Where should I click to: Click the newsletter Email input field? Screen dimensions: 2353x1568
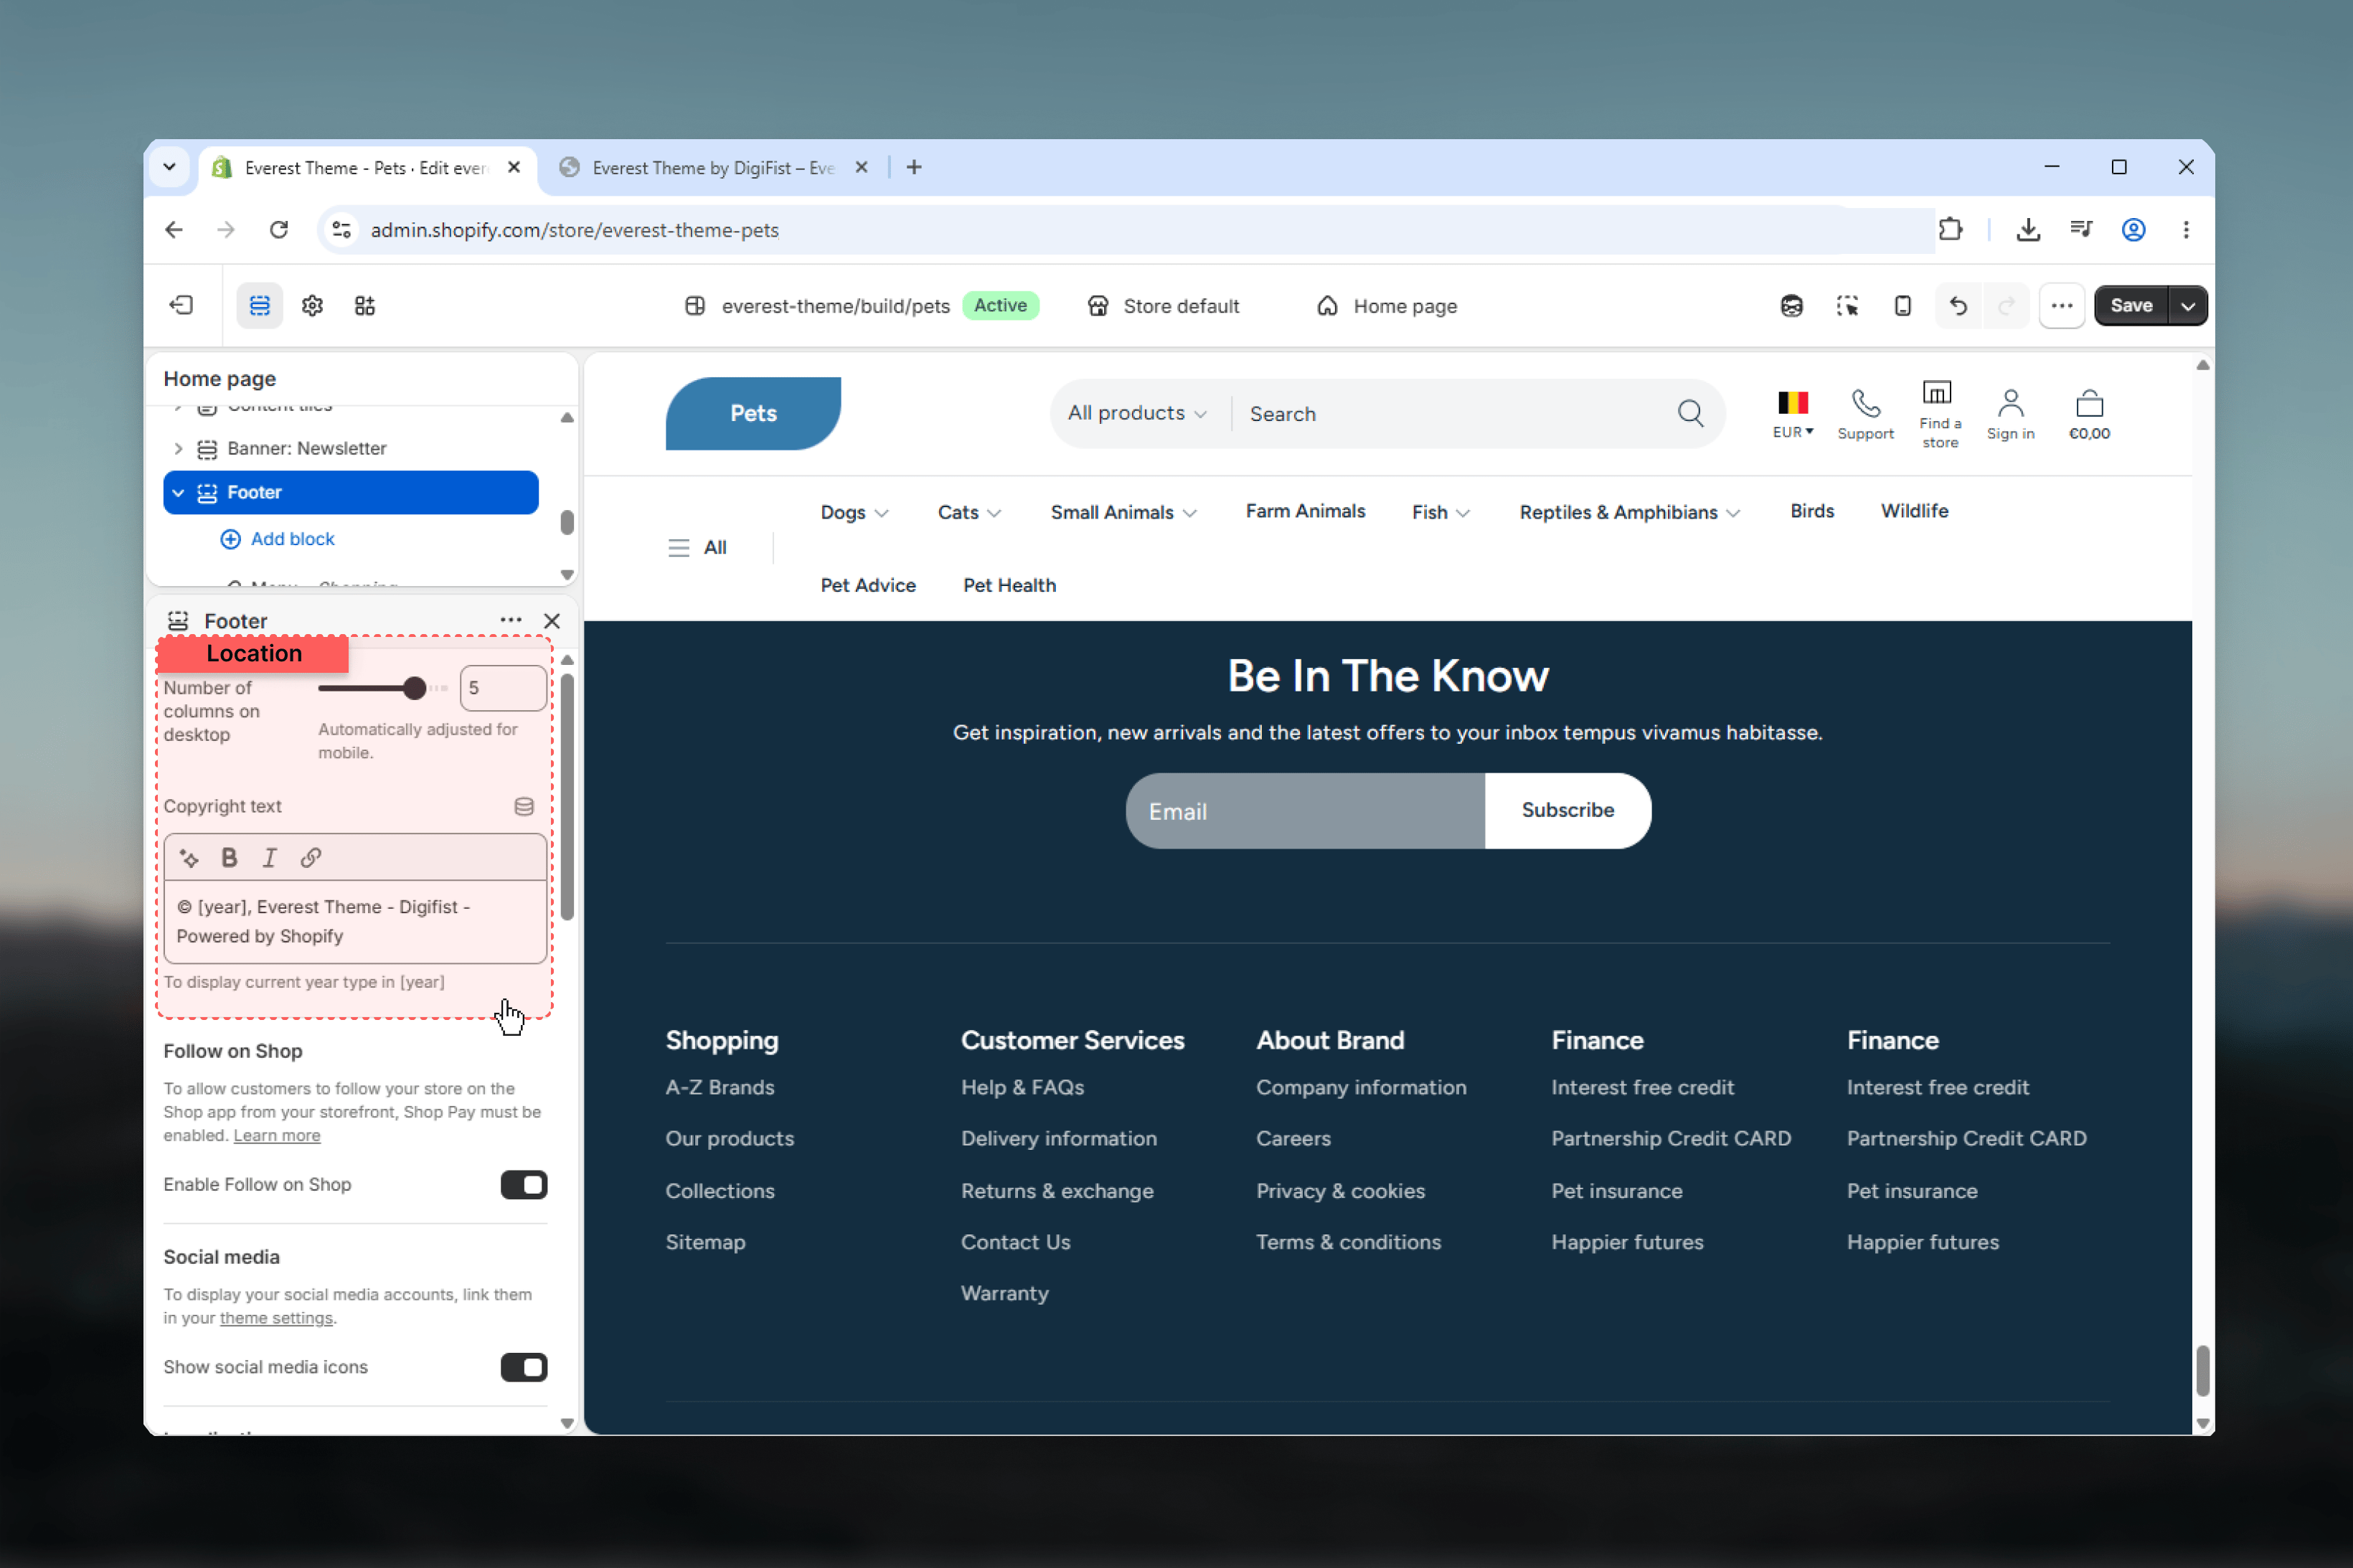pos(1305,810)
